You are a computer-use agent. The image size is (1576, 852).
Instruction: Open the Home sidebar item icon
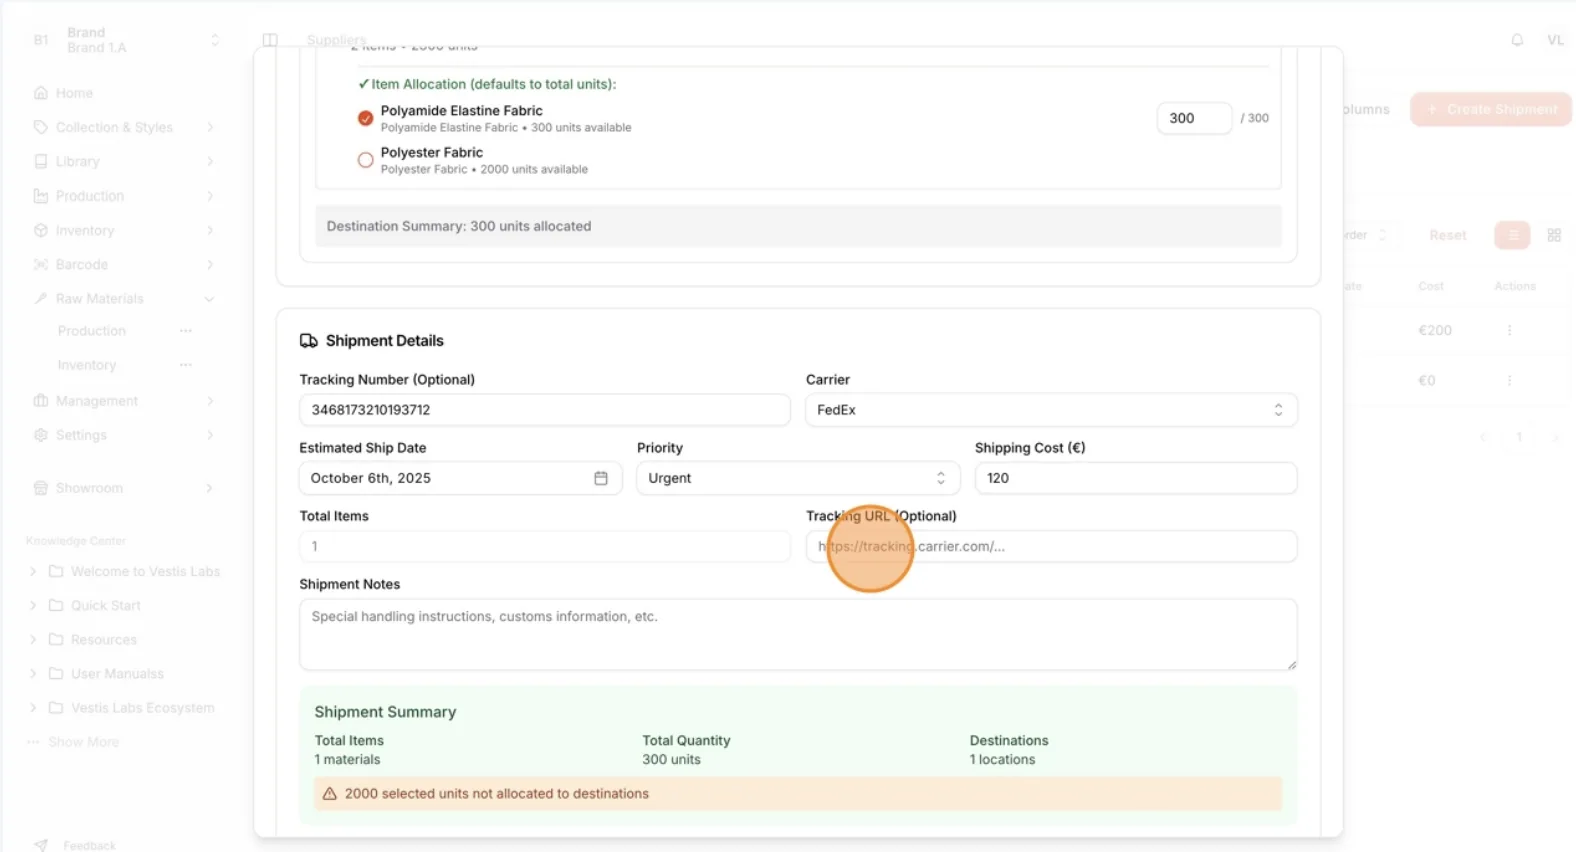41,93
